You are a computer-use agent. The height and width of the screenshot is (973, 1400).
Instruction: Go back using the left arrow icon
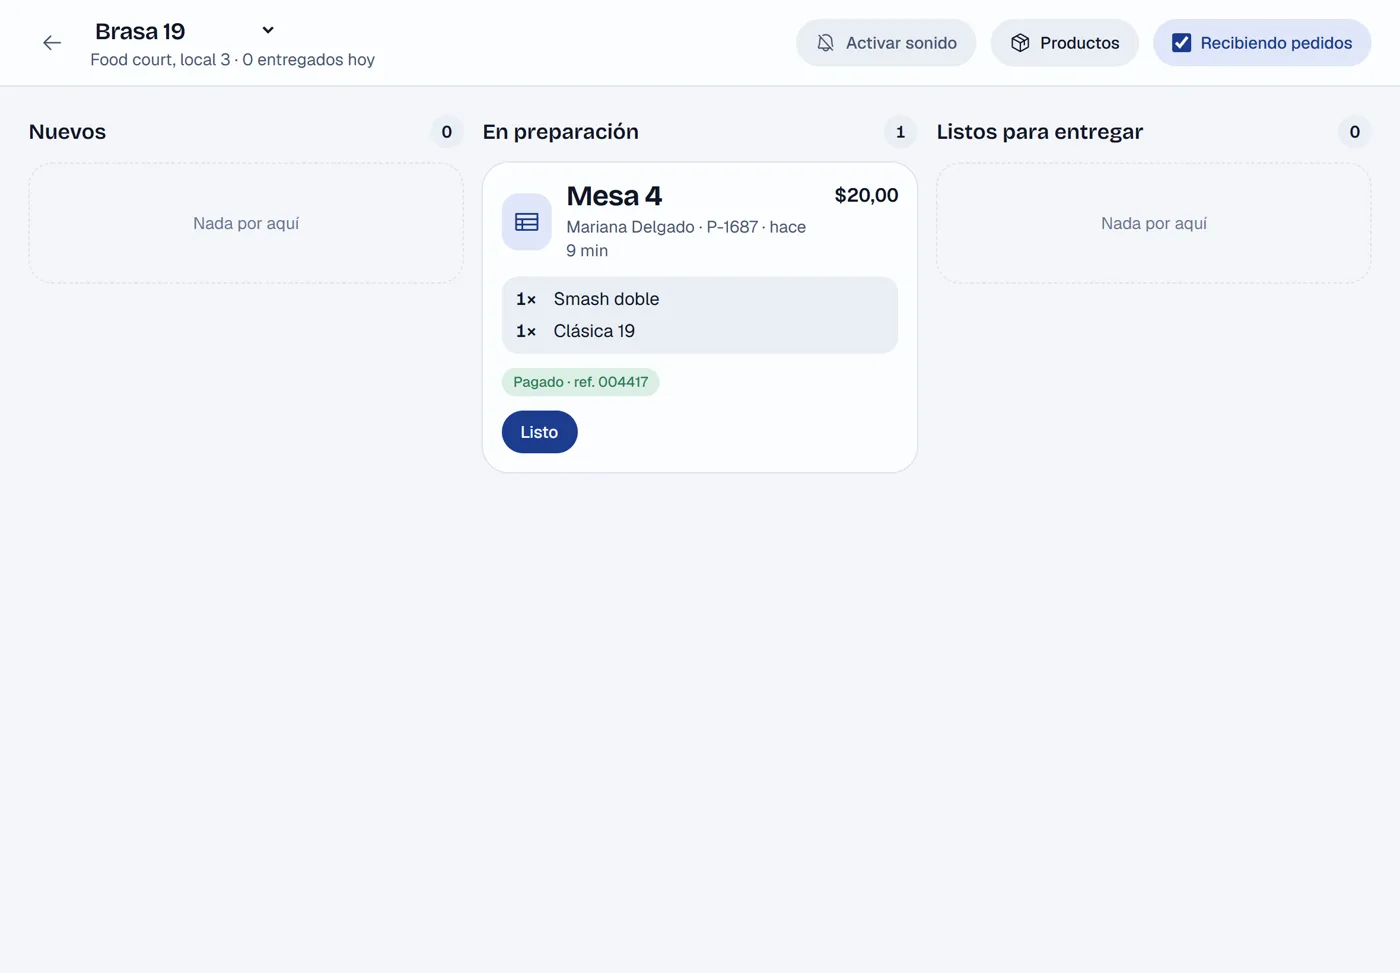[52, 43]
